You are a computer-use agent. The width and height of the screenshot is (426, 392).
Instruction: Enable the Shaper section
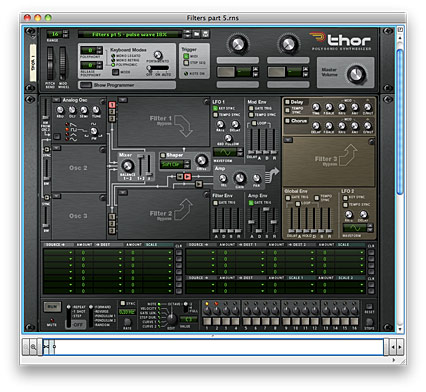[x=163, y=155]
